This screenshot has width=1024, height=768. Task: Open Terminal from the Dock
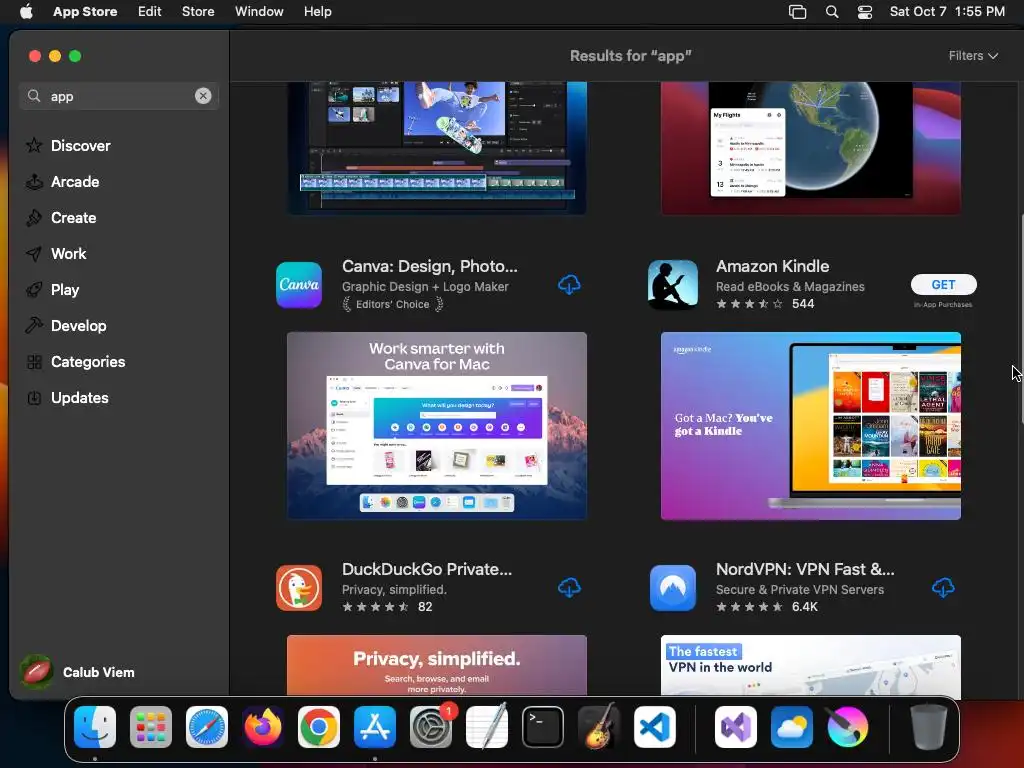click(543, 727)
